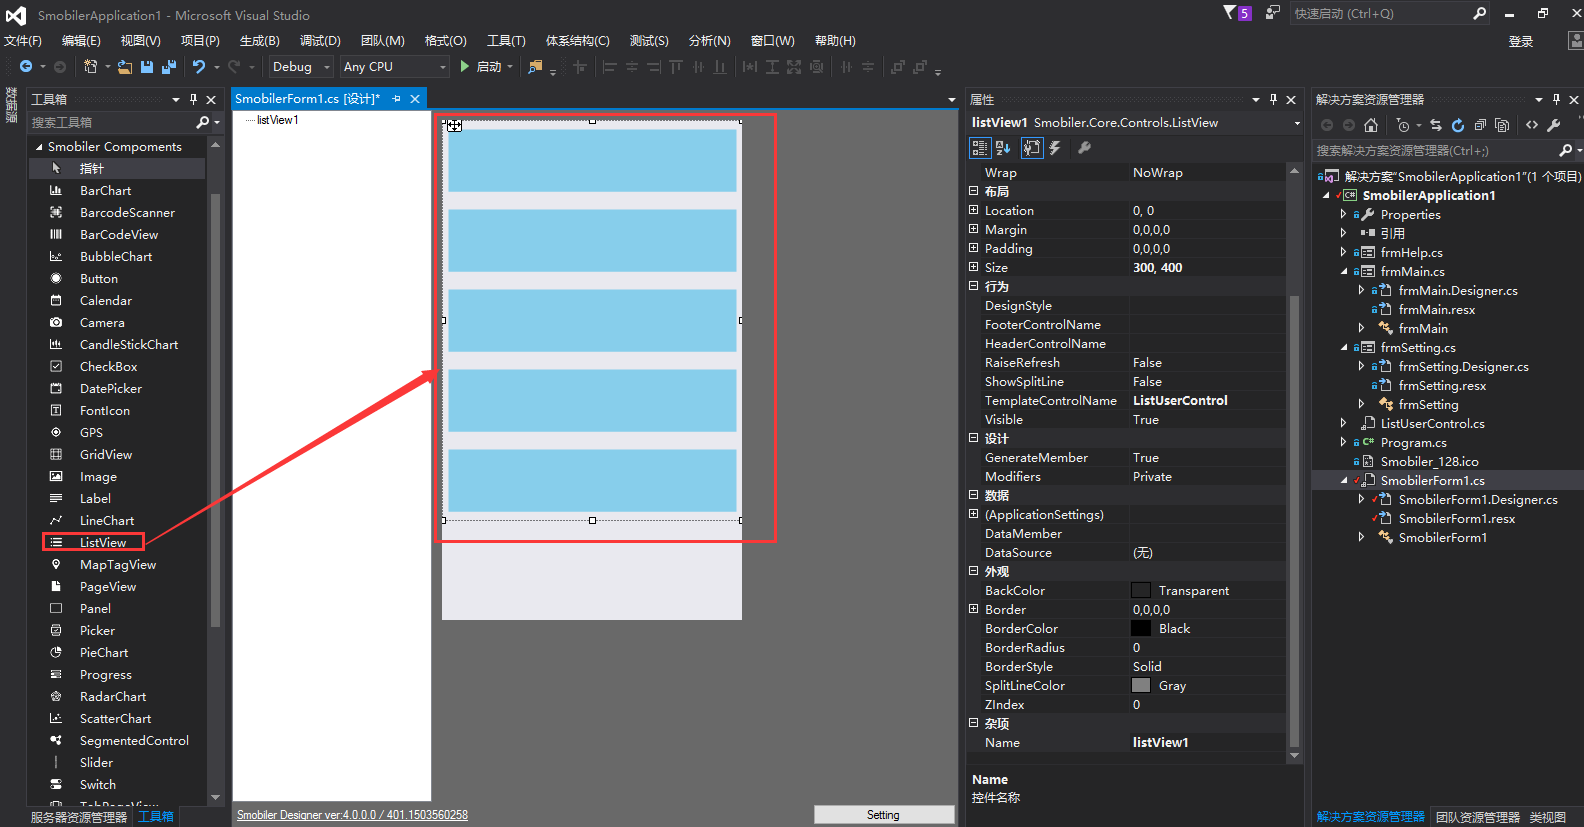Refresh the Solution Explorer
Image resolution: width=1584 pixels, height=827 pixels.
1458,125
